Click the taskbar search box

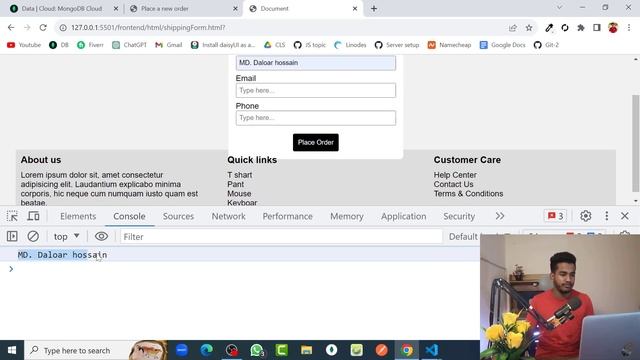coord(96,350)
